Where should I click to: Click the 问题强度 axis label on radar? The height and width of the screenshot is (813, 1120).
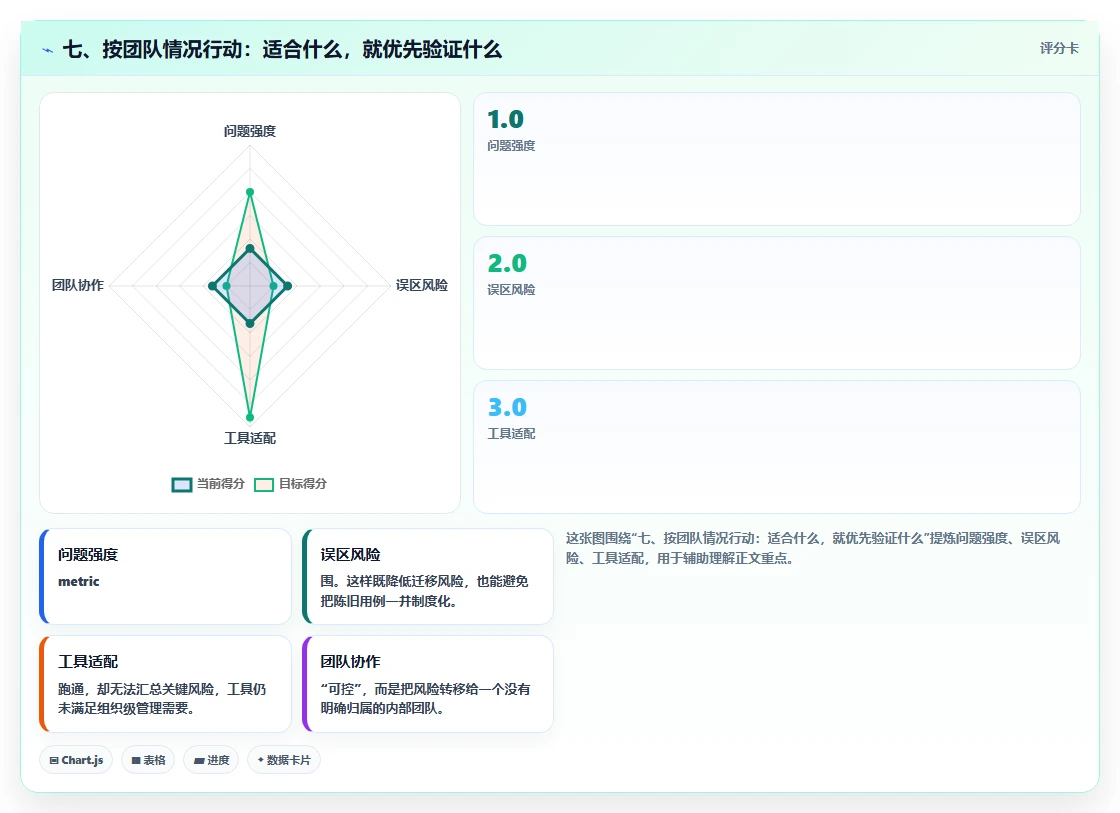coord(249,131)
